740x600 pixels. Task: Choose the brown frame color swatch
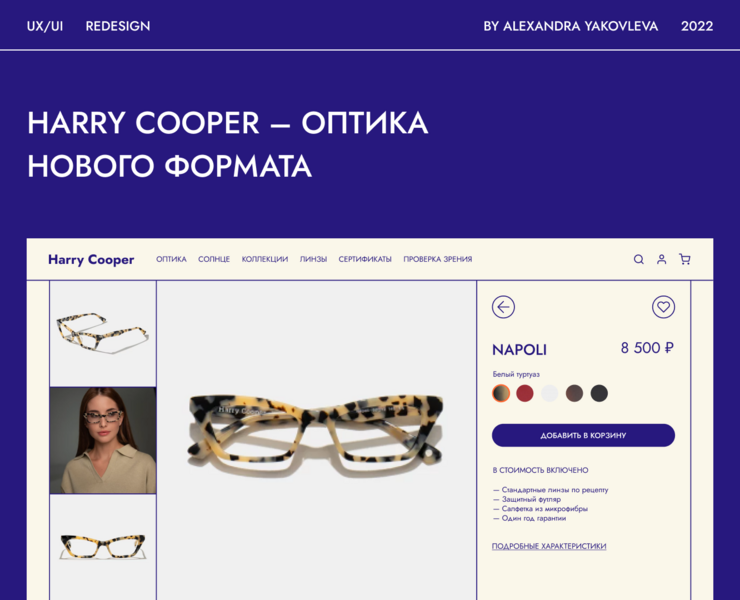pos(574,393)
